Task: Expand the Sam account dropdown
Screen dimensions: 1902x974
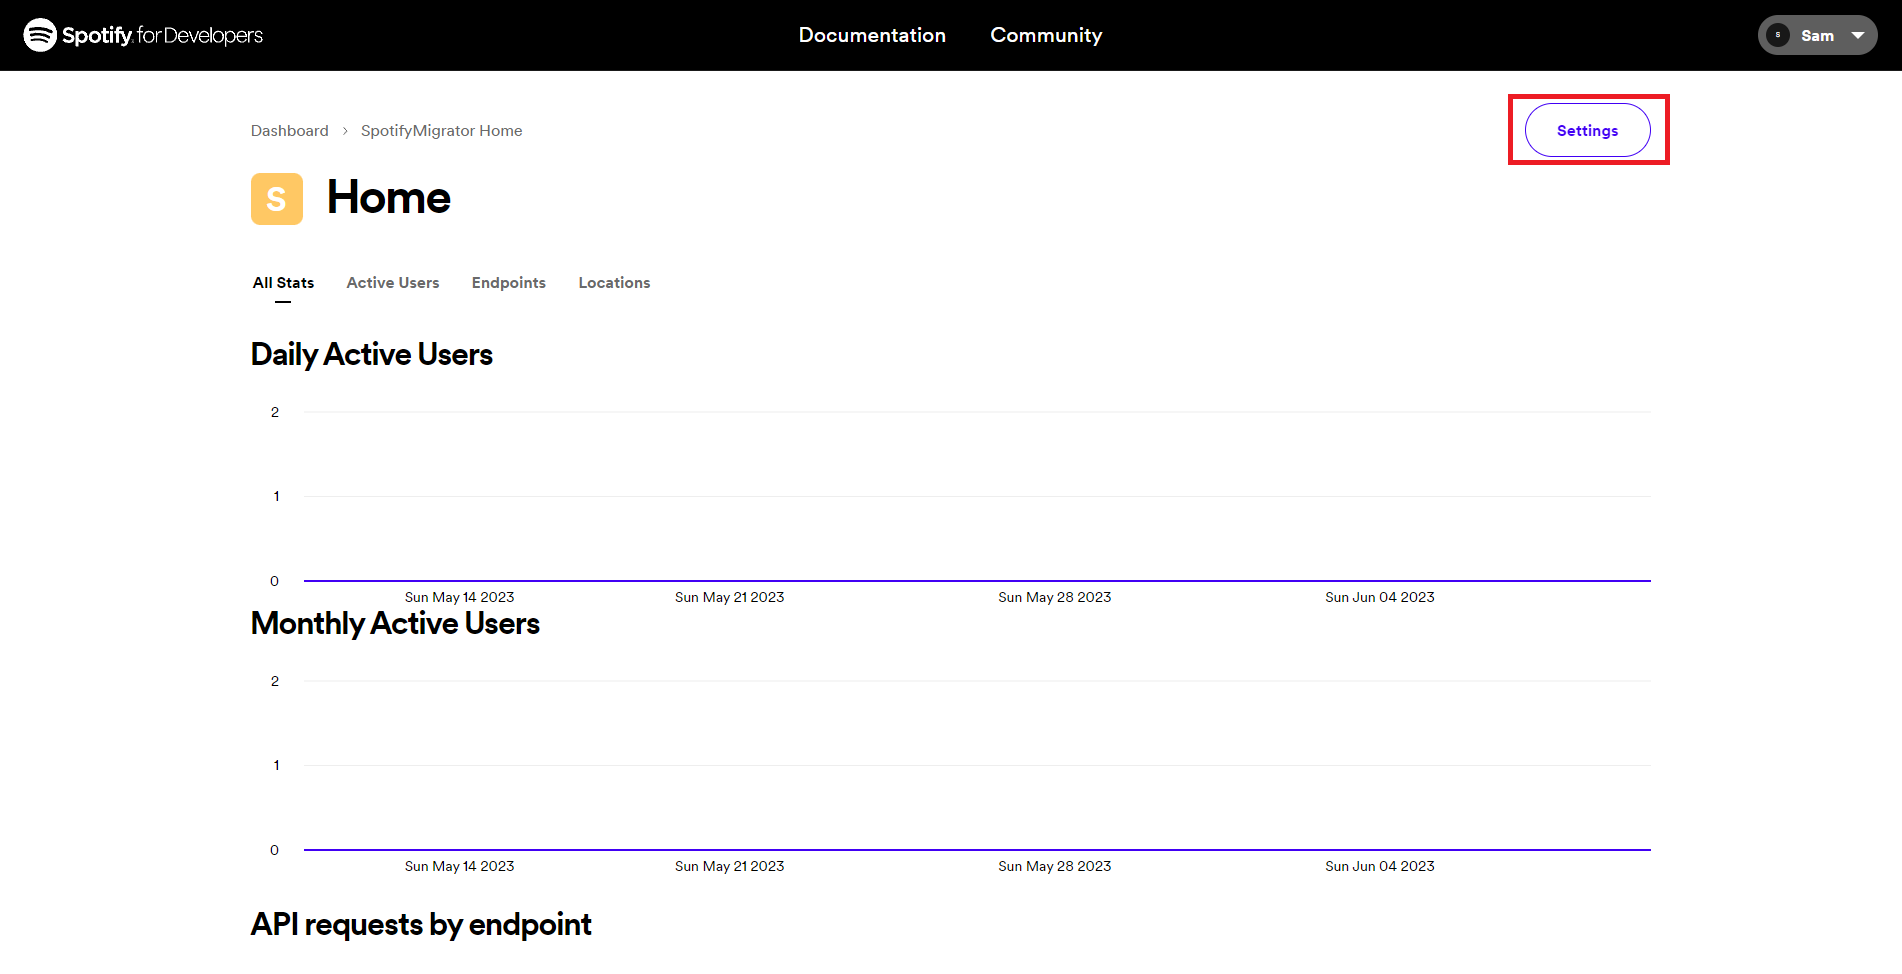Action: (1817, 35)
